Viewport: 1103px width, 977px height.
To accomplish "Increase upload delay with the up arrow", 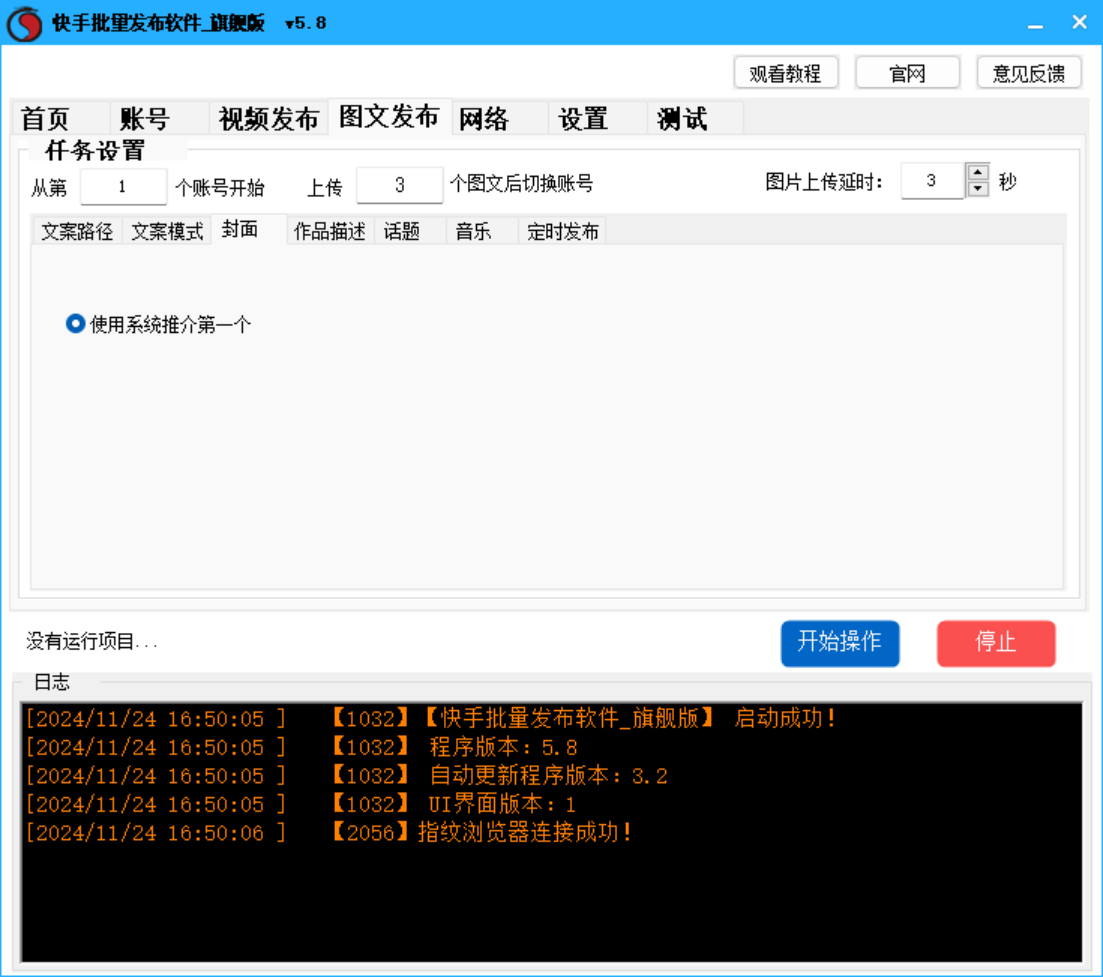I will point(978,172).
